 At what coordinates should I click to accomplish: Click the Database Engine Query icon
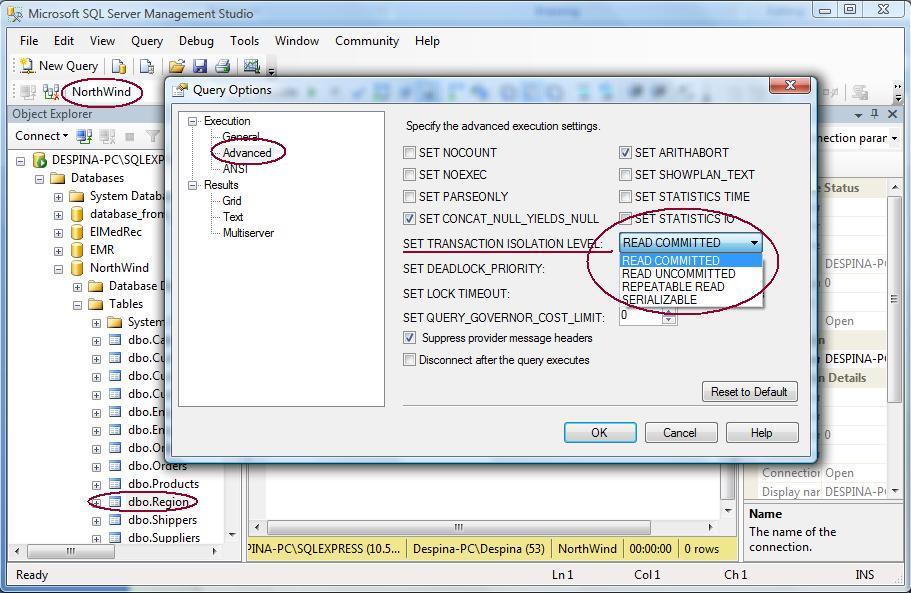coord(119,66)
